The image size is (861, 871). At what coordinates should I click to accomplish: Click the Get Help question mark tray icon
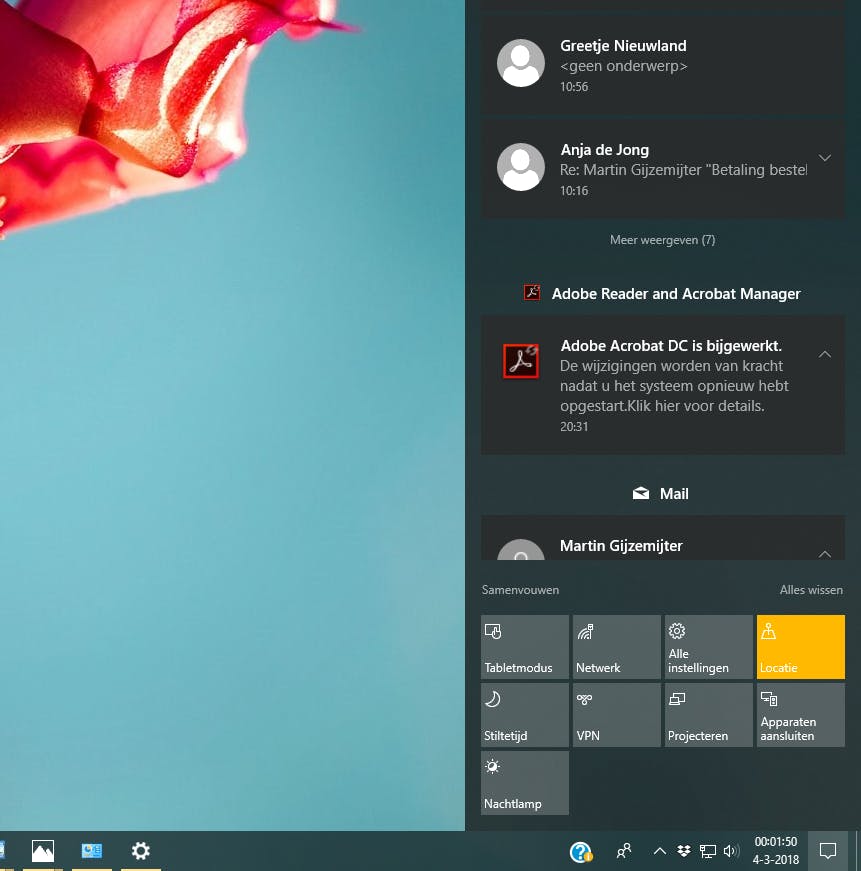coord(581,851)
